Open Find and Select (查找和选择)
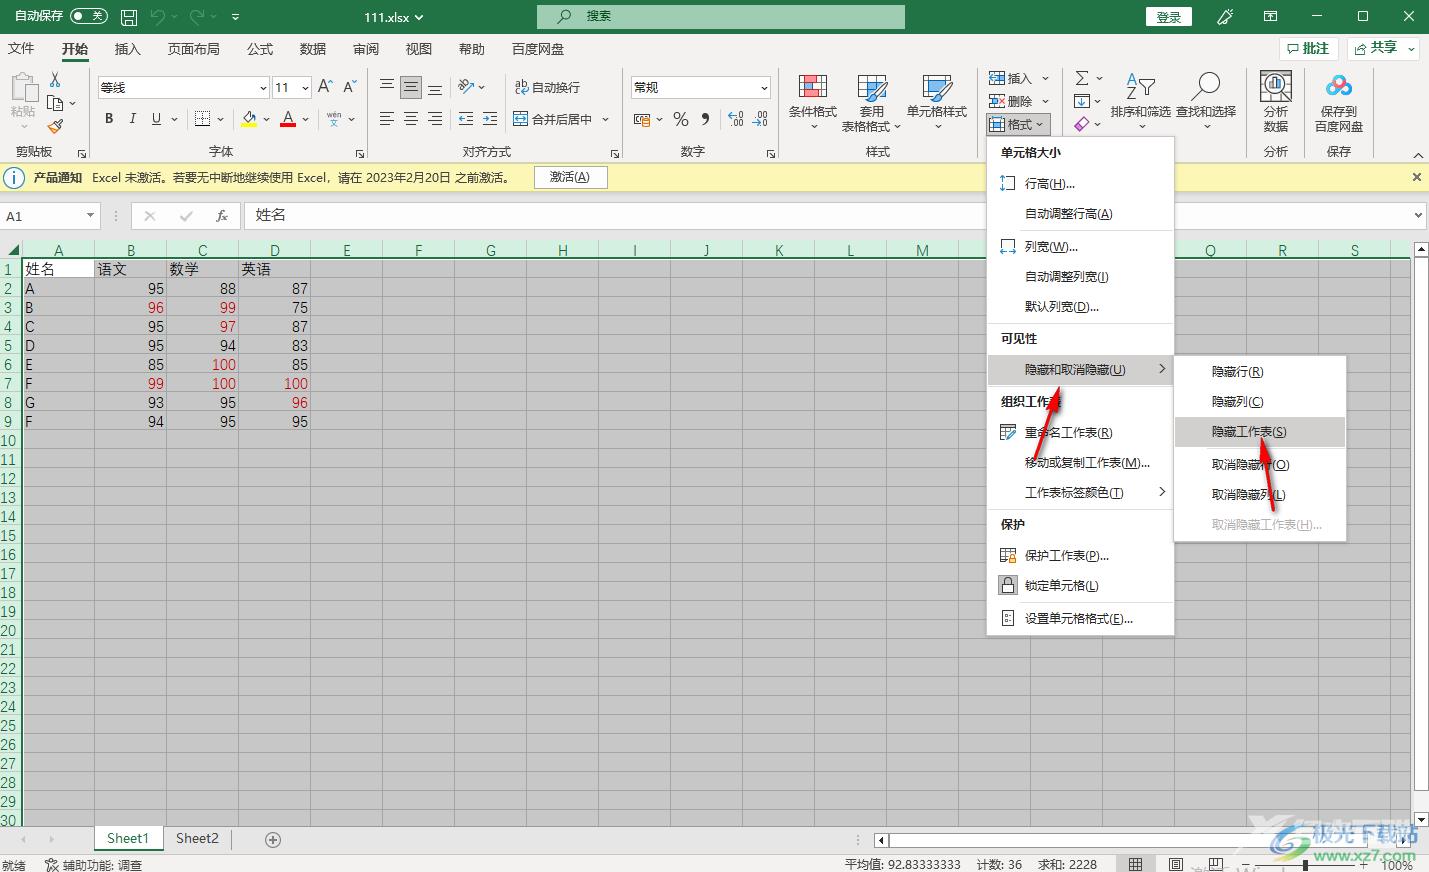Viewport: 1429px width, 872px height. (x=1206, y=102)
